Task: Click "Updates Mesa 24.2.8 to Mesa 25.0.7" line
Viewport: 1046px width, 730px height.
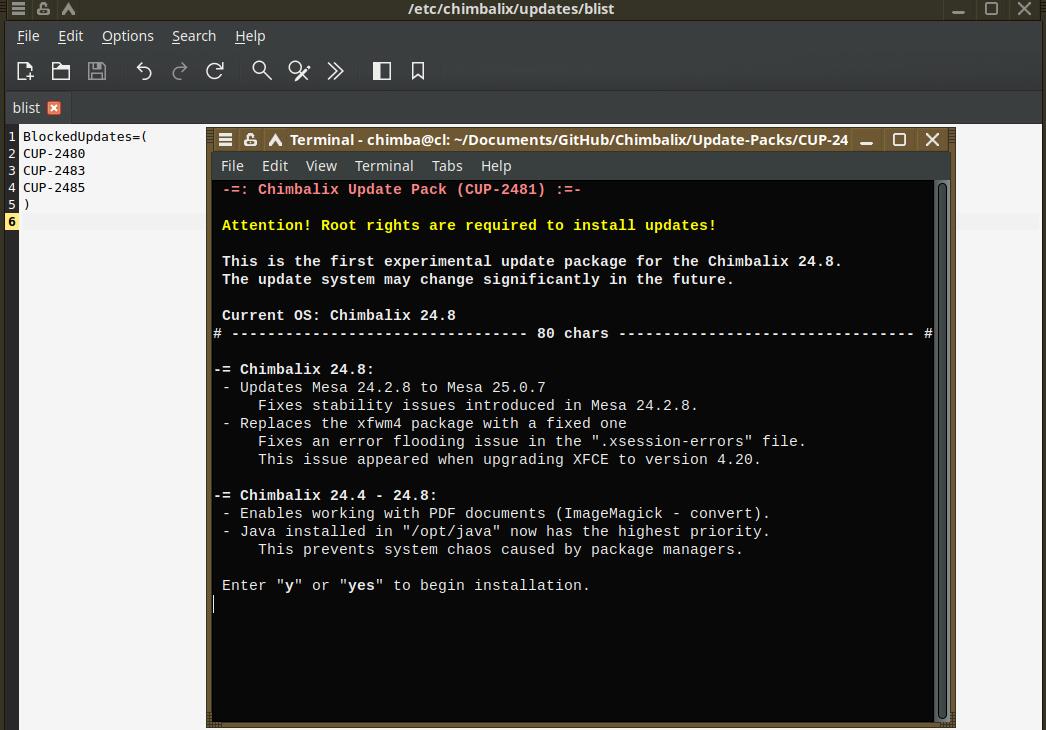Action: 392,388
